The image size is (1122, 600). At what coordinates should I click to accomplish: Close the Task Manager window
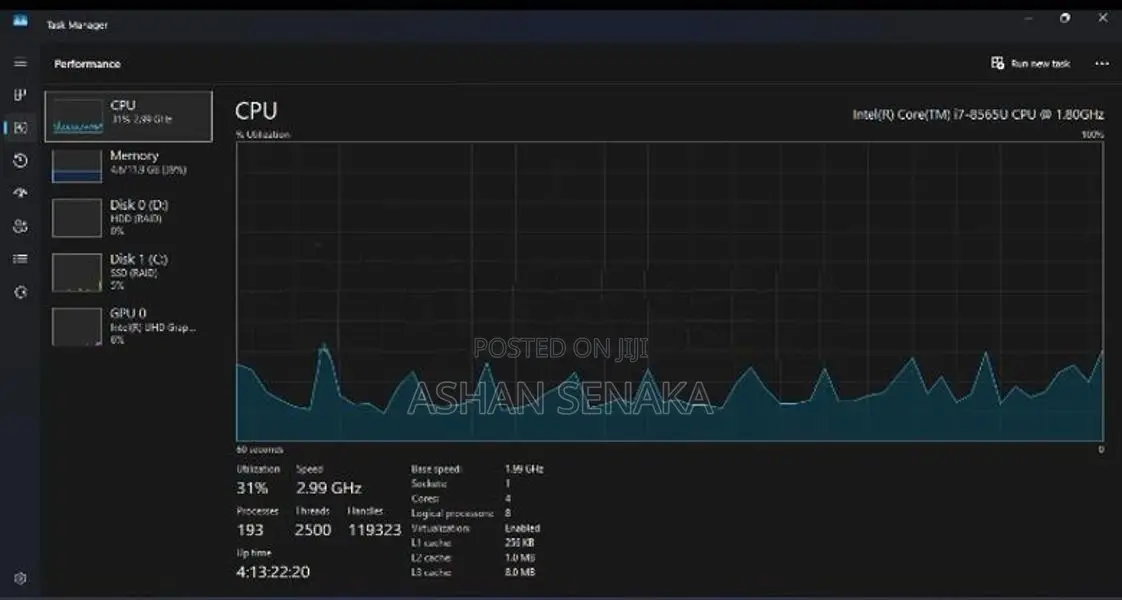(1103, 18)
